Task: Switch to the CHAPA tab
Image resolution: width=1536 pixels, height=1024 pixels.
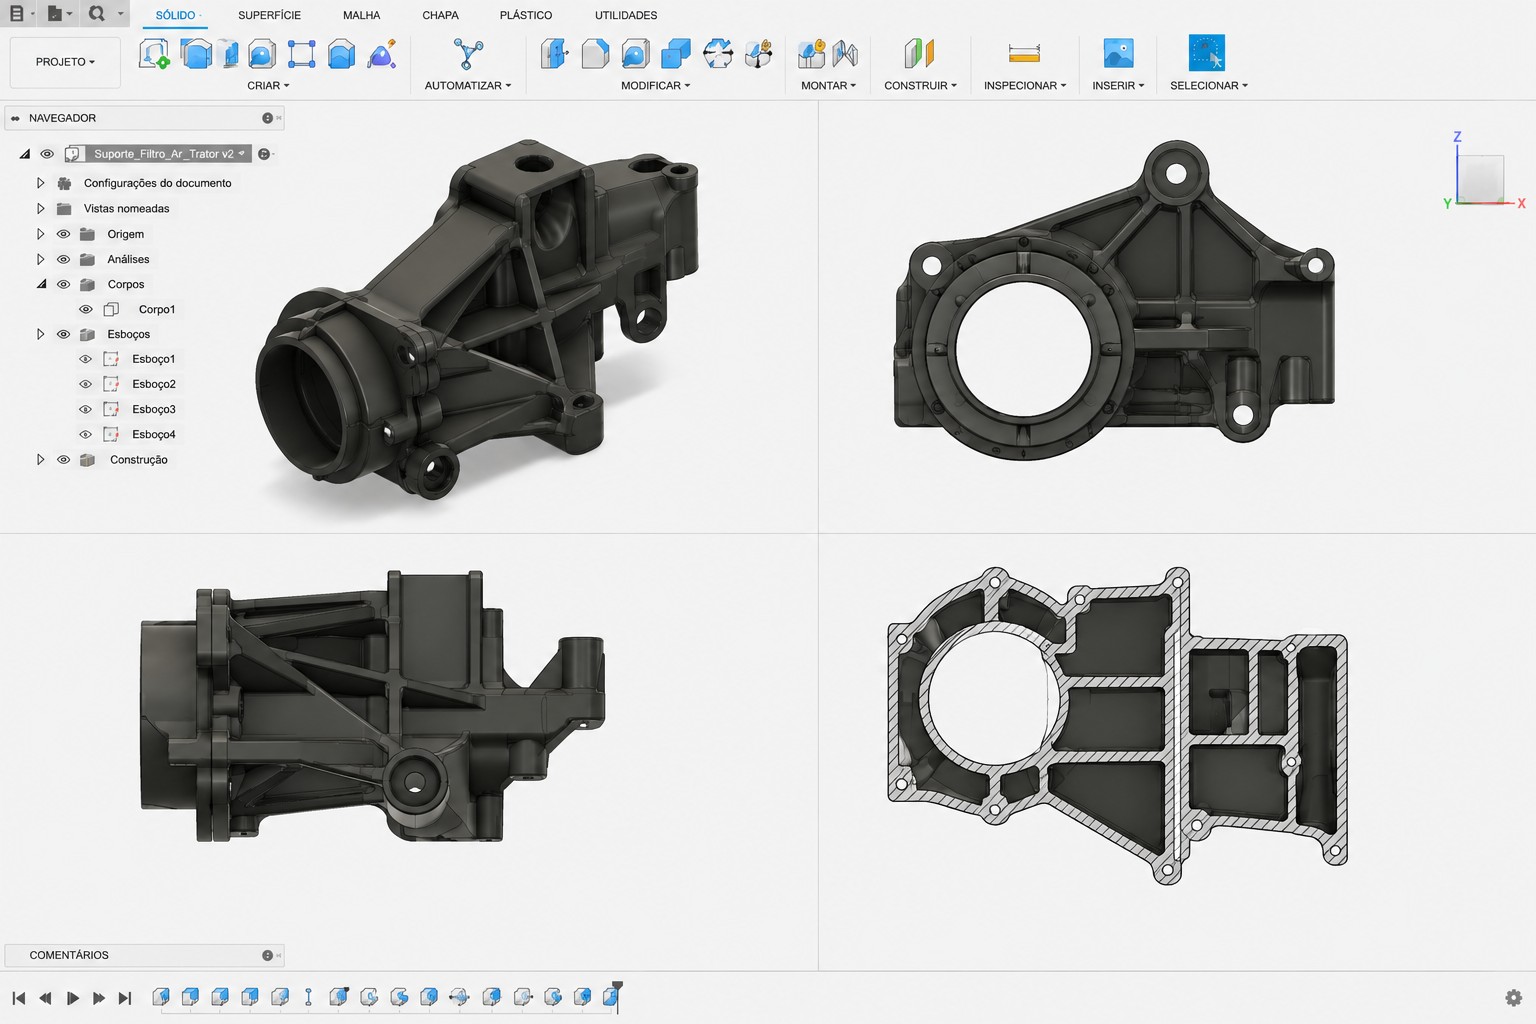Action: coord(440,15)
